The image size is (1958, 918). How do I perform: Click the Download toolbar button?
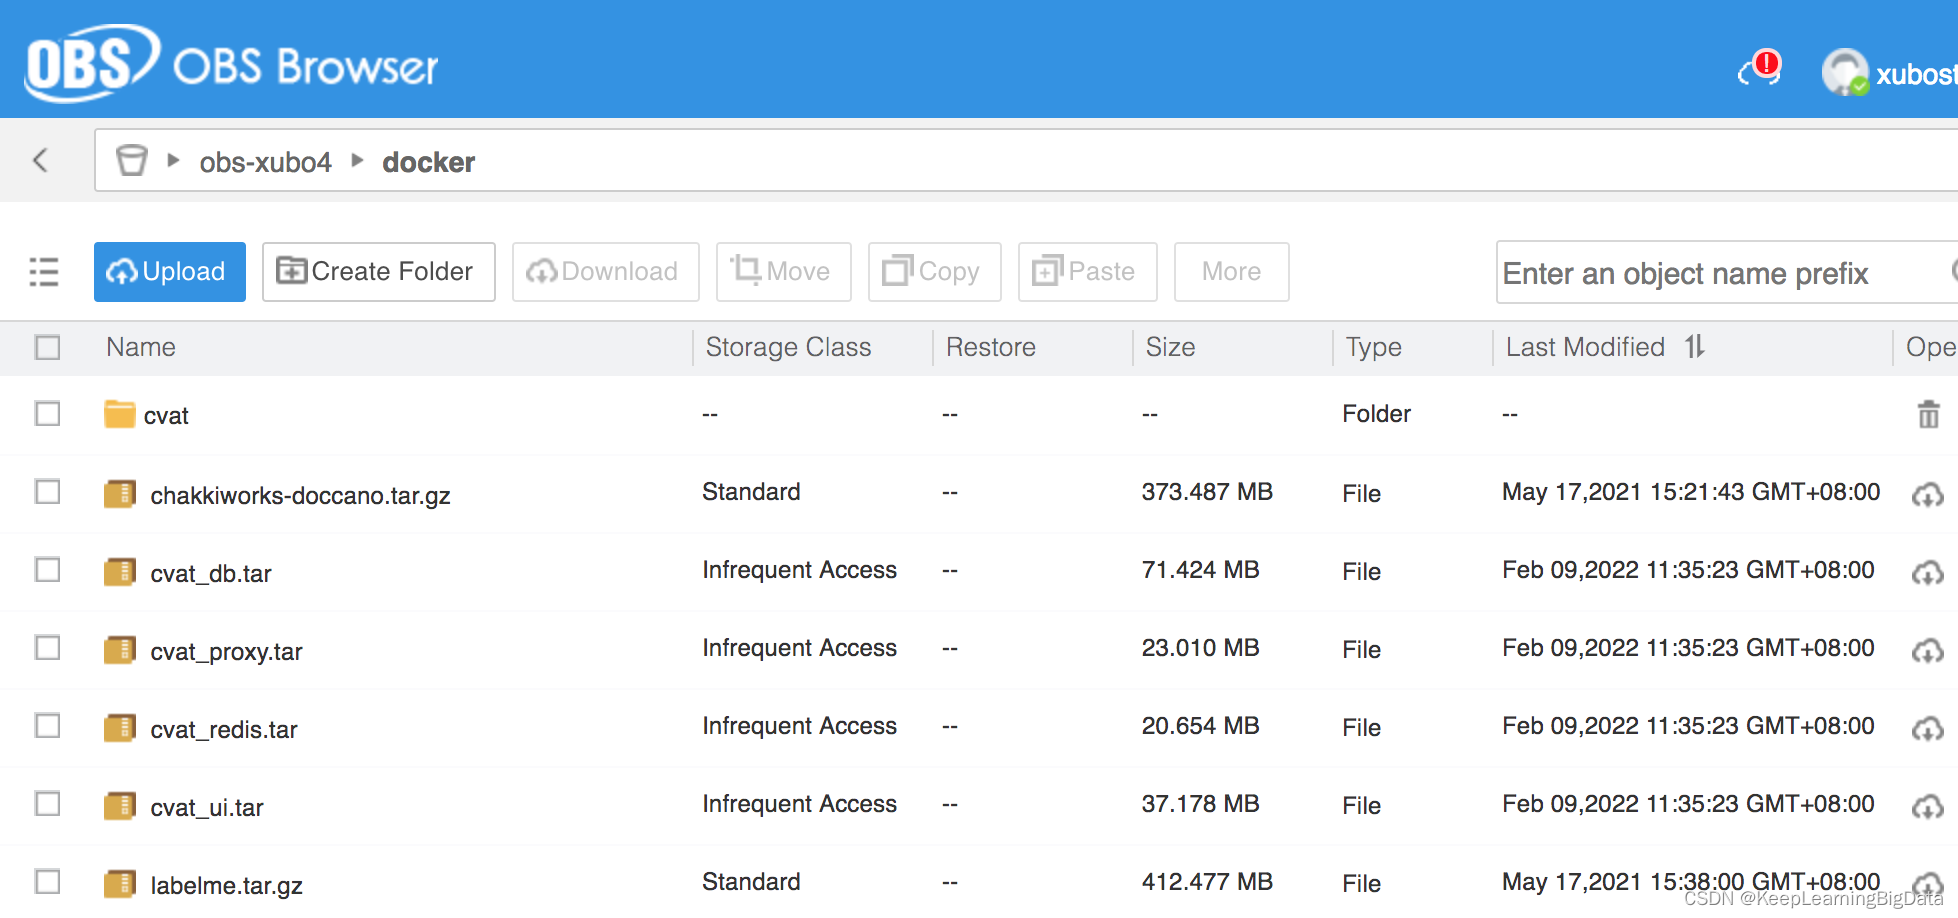coord(605,272)
